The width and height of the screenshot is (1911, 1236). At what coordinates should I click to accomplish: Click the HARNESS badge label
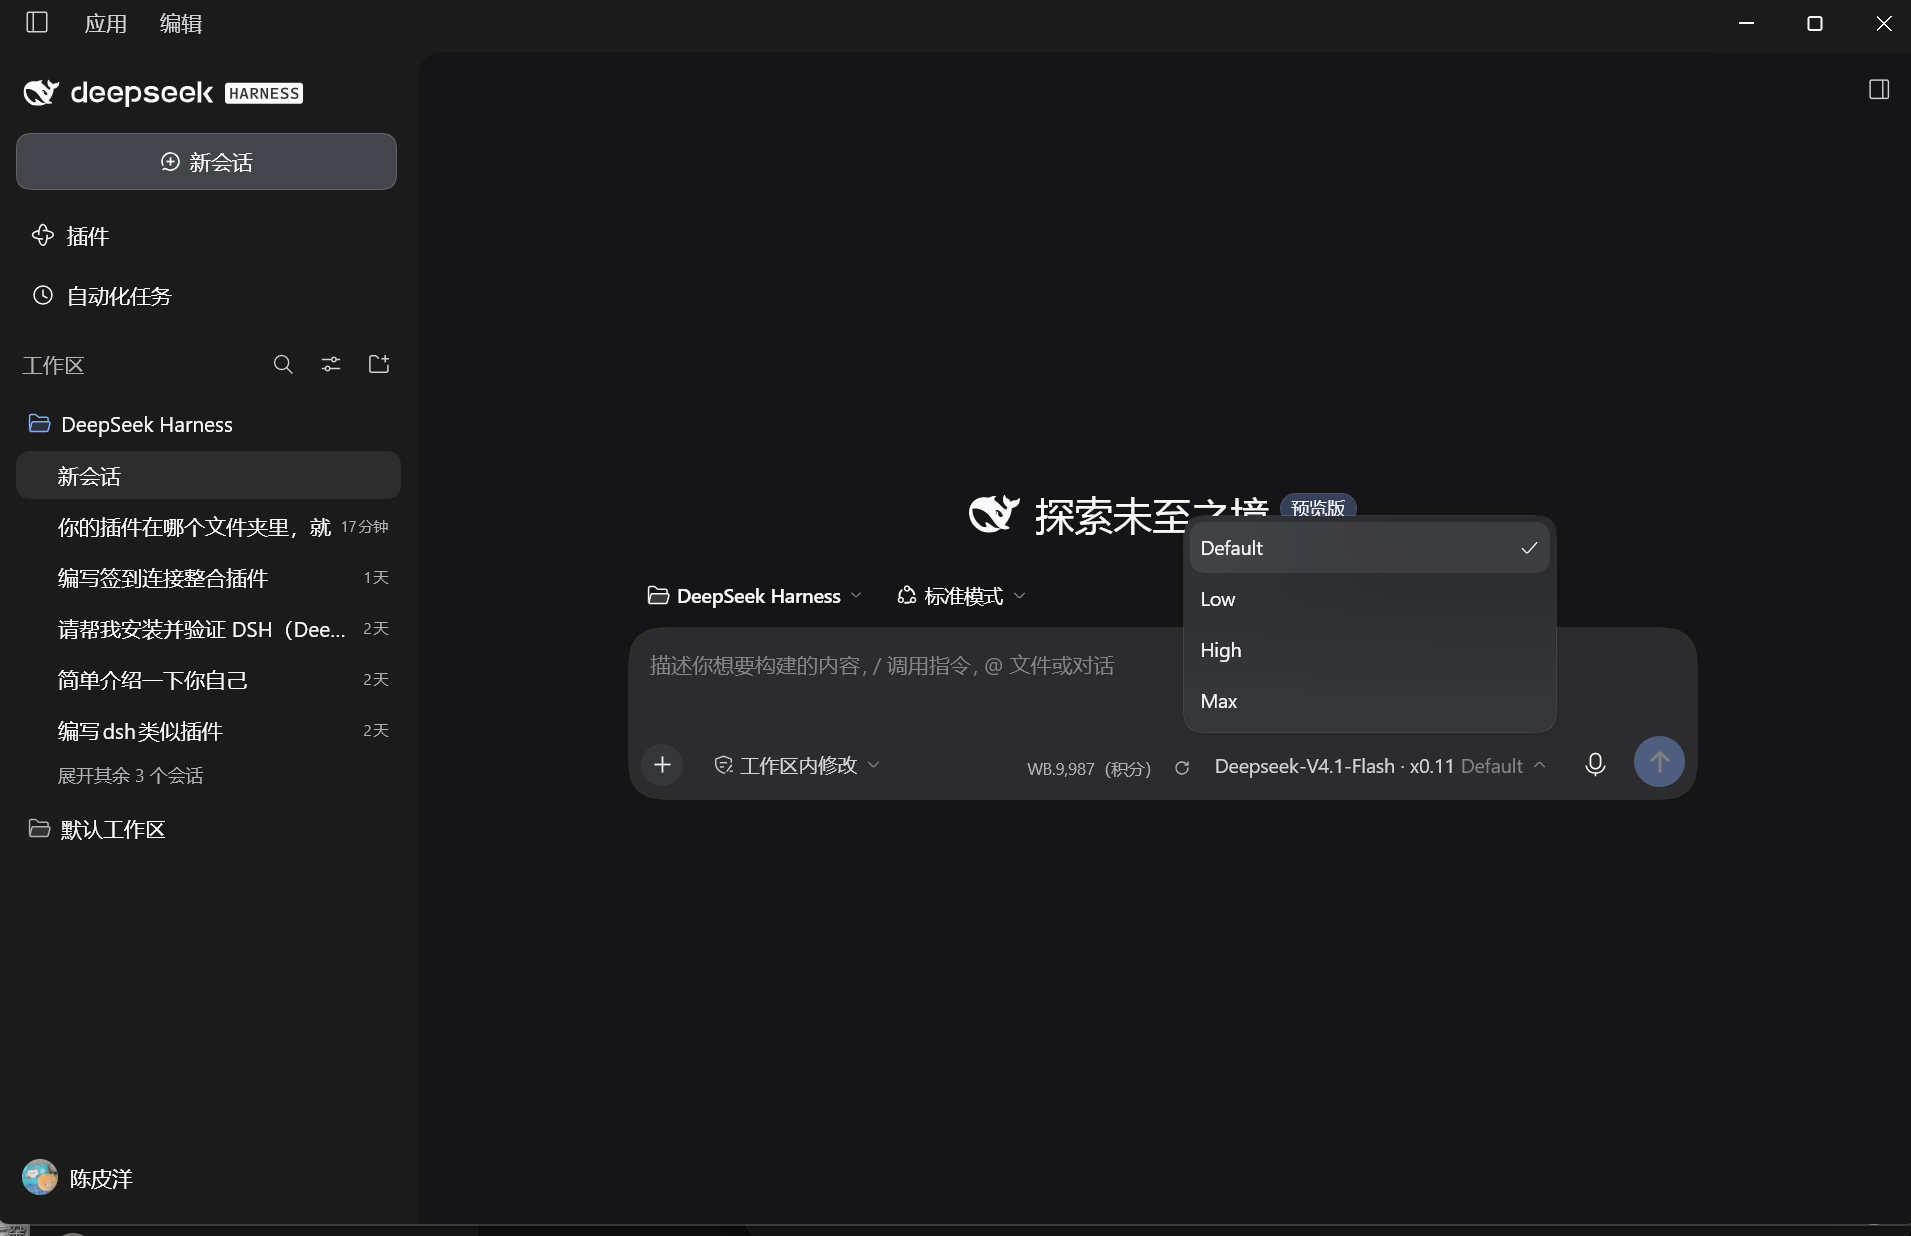click(x=264, y=93)
